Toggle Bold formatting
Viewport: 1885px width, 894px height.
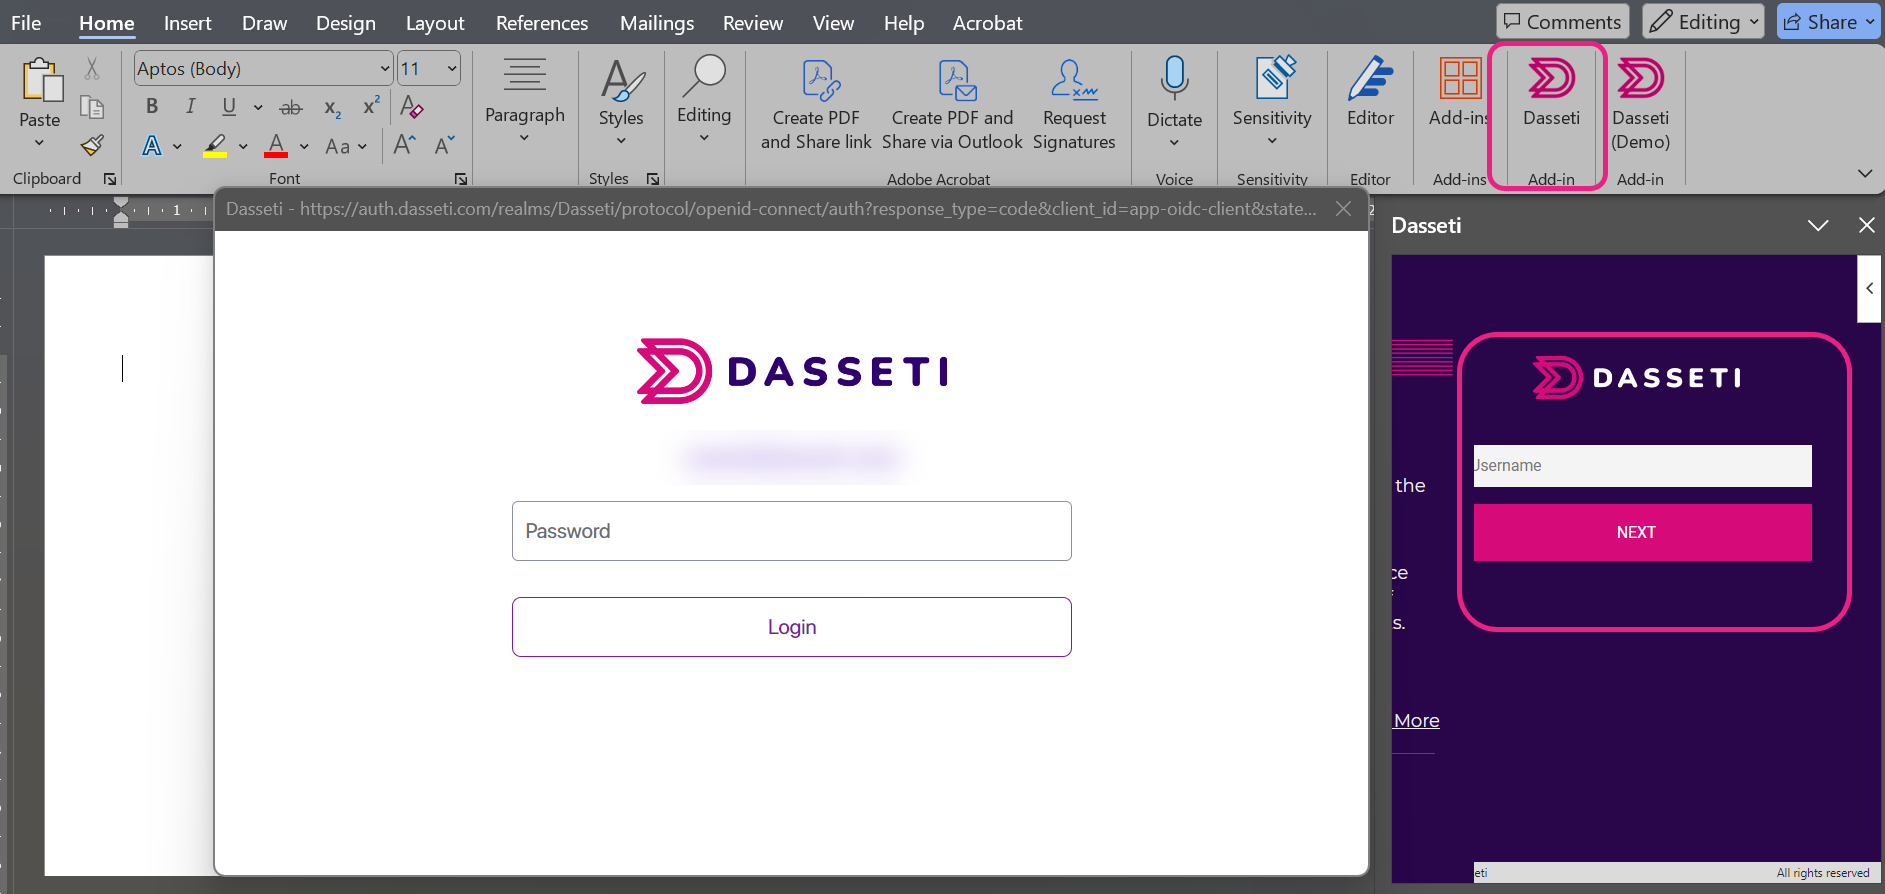click(152, 106)
